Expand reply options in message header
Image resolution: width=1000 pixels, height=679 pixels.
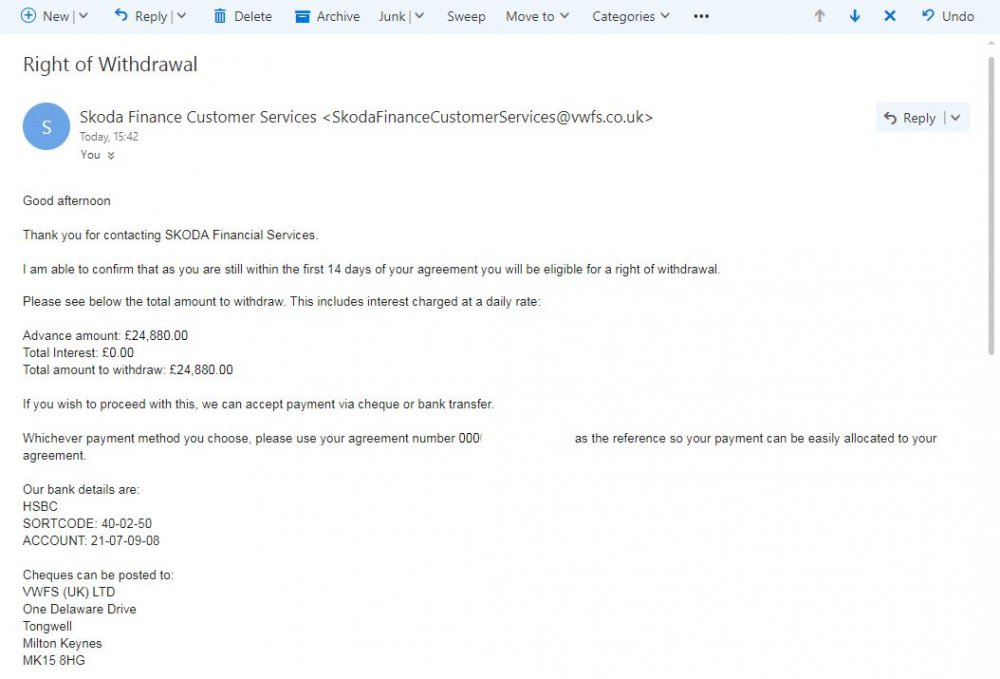(x=955, y=117)
